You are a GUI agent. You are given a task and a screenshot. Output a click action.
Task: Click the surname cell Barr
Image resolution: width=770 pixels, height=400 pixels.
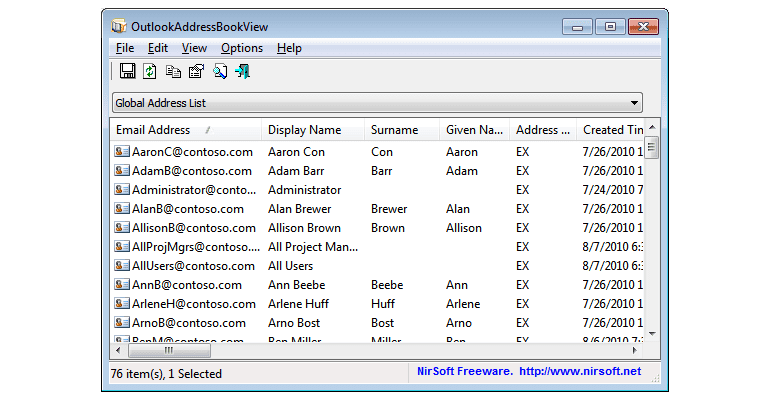pos(382,171)
